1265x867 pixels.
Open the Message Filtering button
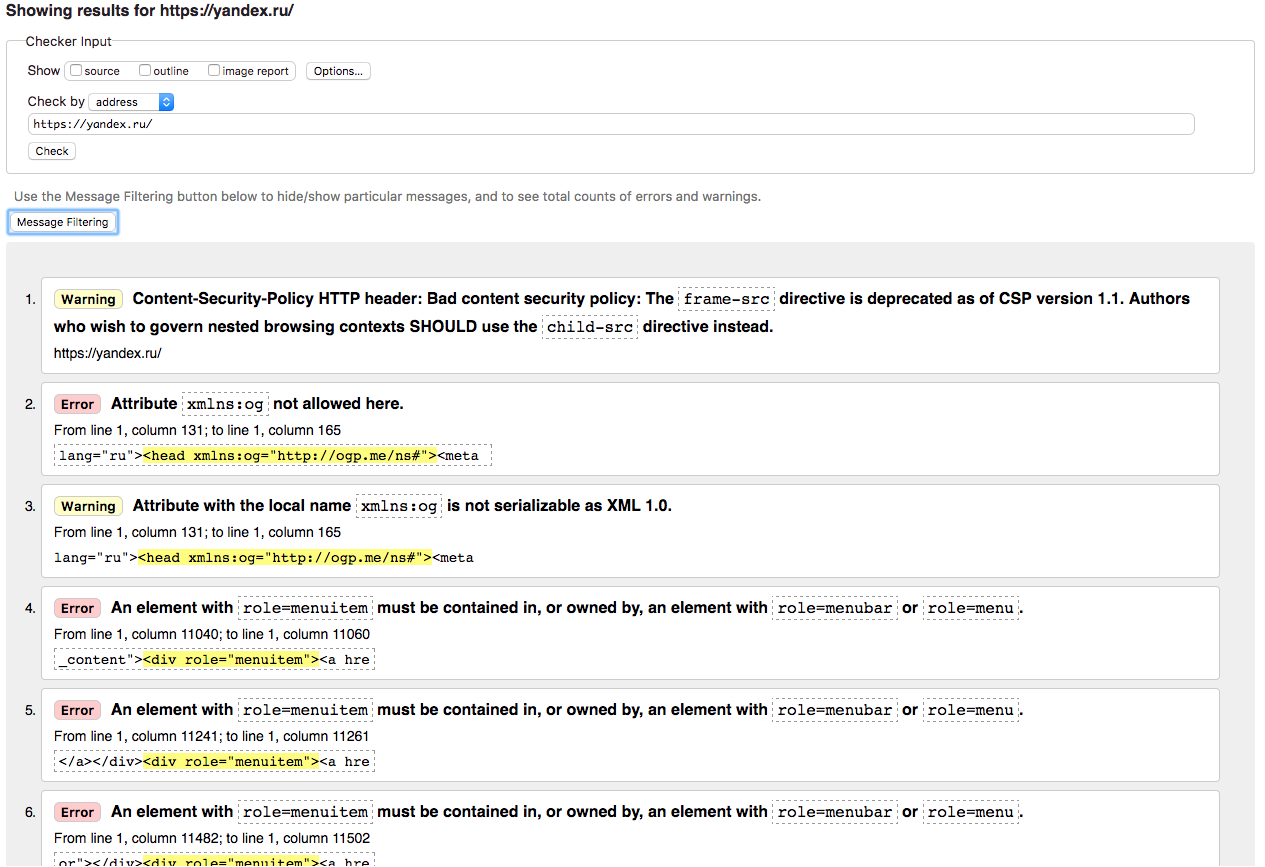[63, 222]
